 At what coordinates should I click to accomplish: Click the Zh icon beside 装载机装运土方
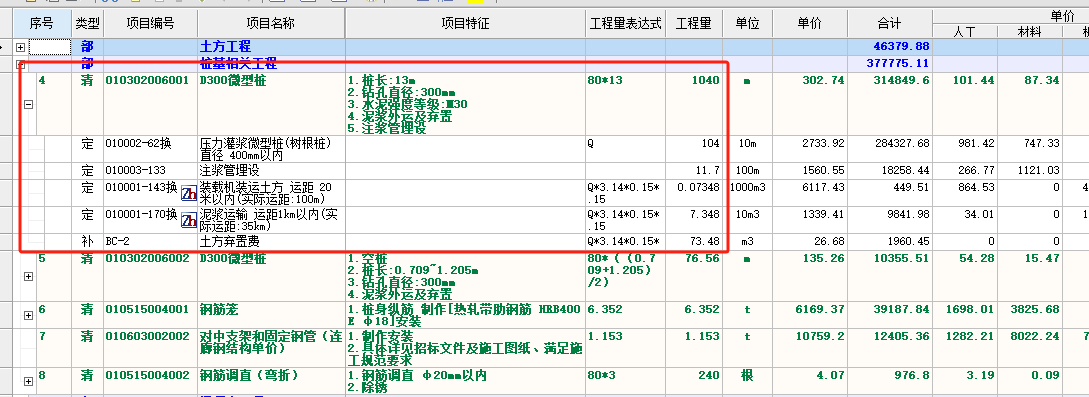(189, 193)
